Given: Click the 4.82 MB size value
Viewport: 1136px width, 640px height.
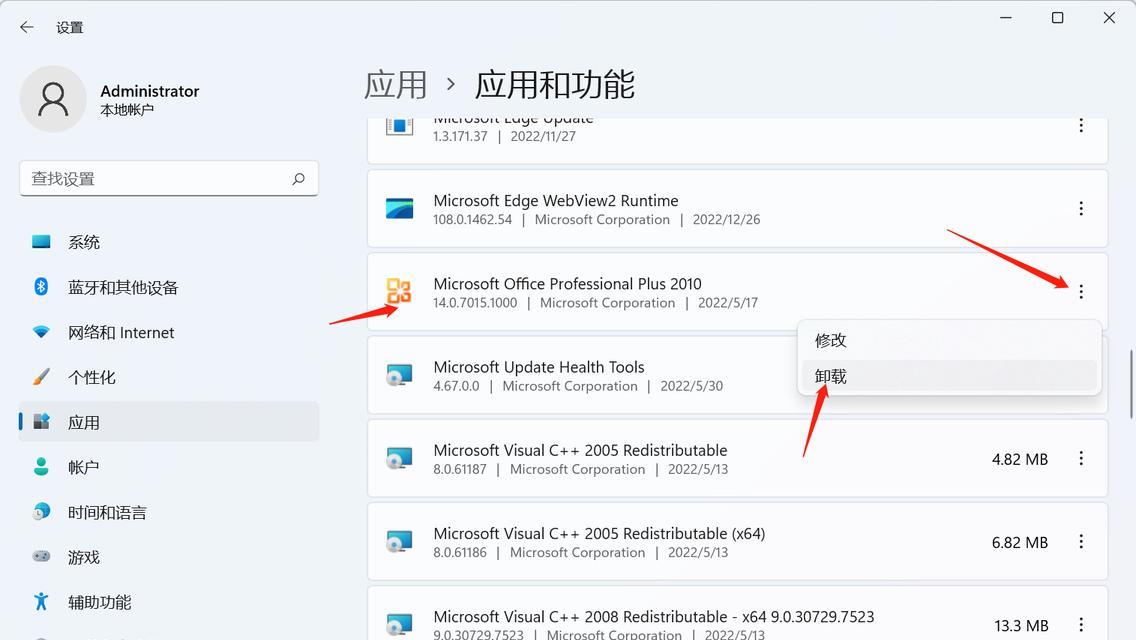Looking at the screenshot, I should coord(1020,459).
